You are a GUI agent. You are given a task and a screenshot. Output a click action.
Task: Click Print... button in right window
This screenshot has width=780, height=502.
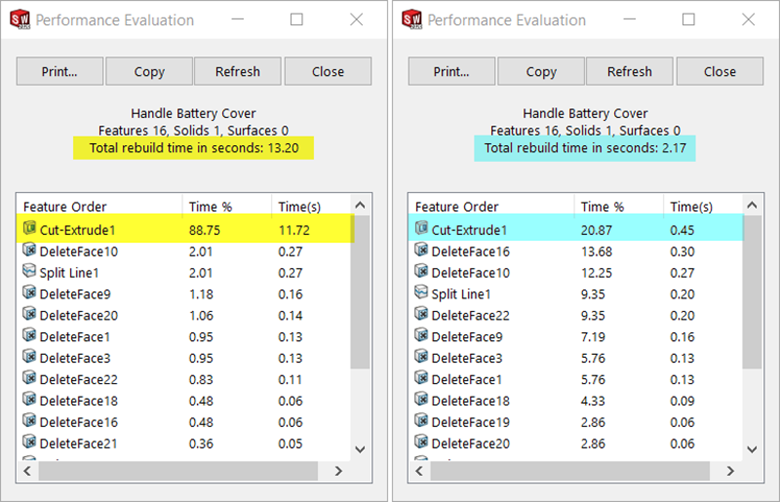pos(452,71)
